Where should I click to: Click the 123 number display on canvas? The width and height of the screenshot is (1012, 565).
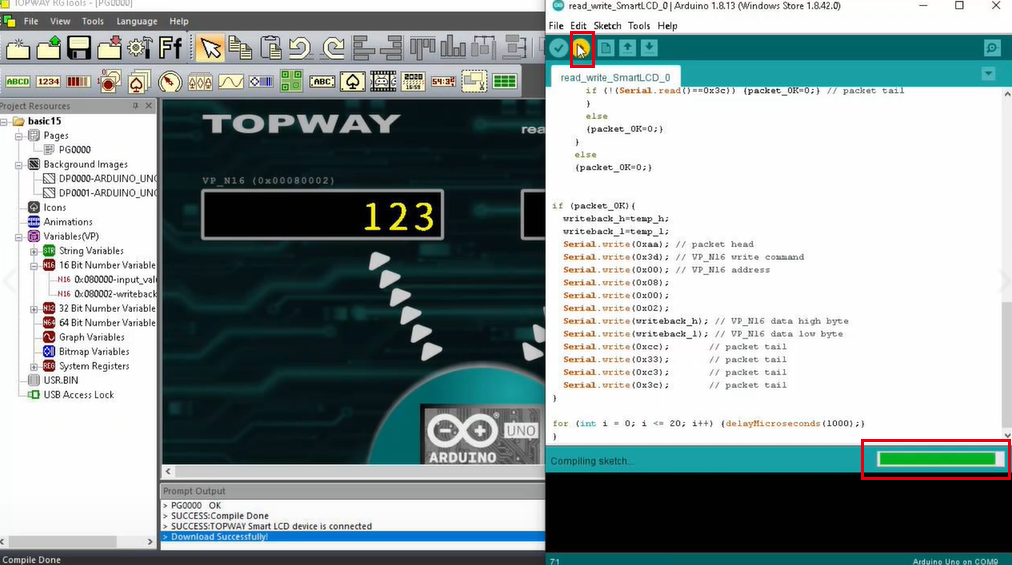point(322,215)
